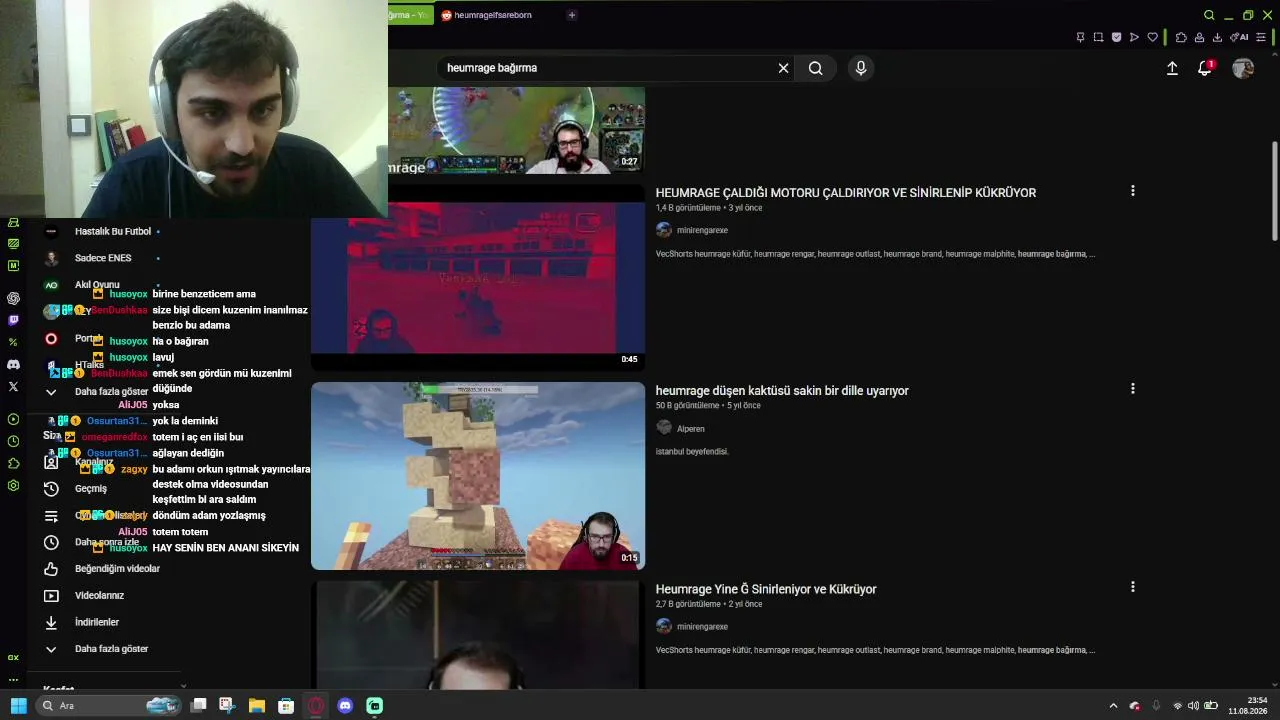1280x720 pixels.
Task: Open options menu for 'Yine Ğ Sinirleniyor' video
Action: click(1132, 587)
